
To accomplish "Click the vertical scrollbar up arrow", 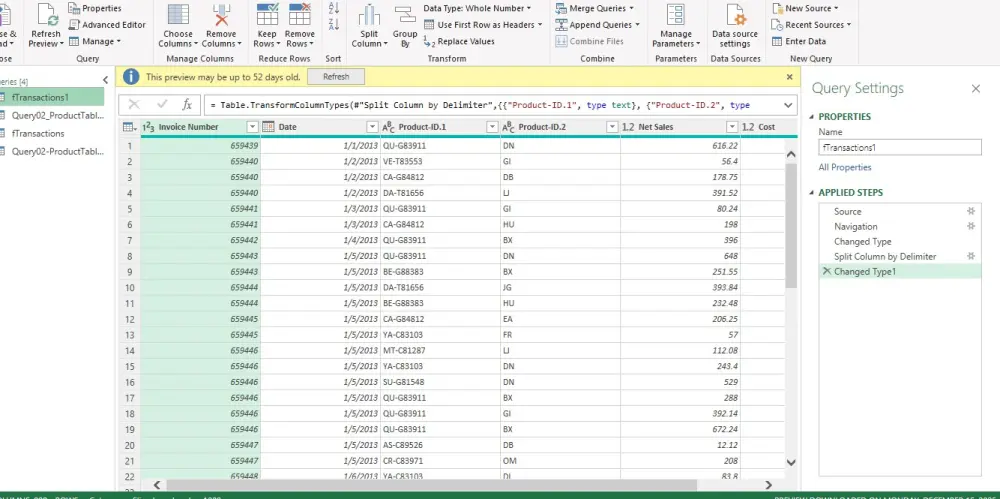I will point(791,154).
